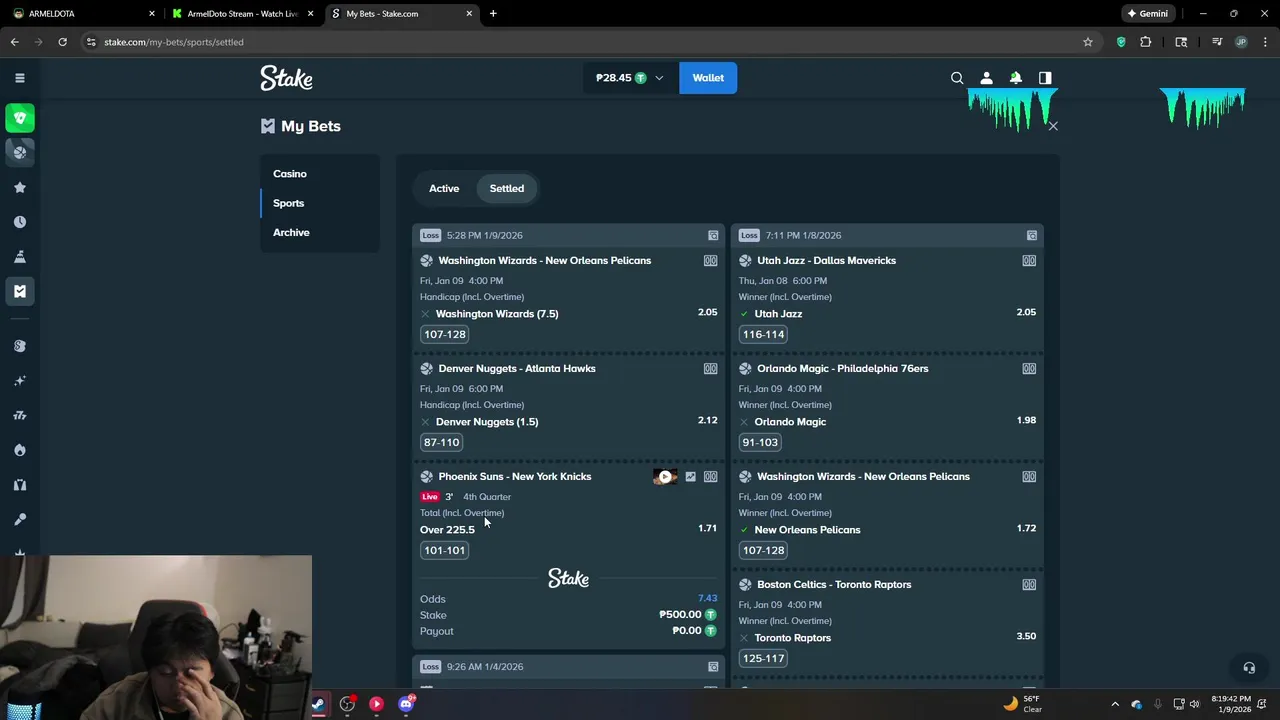
Task: Open Denver Nuggets - Atlanta Hawks match link
Action: click(517, 368)
